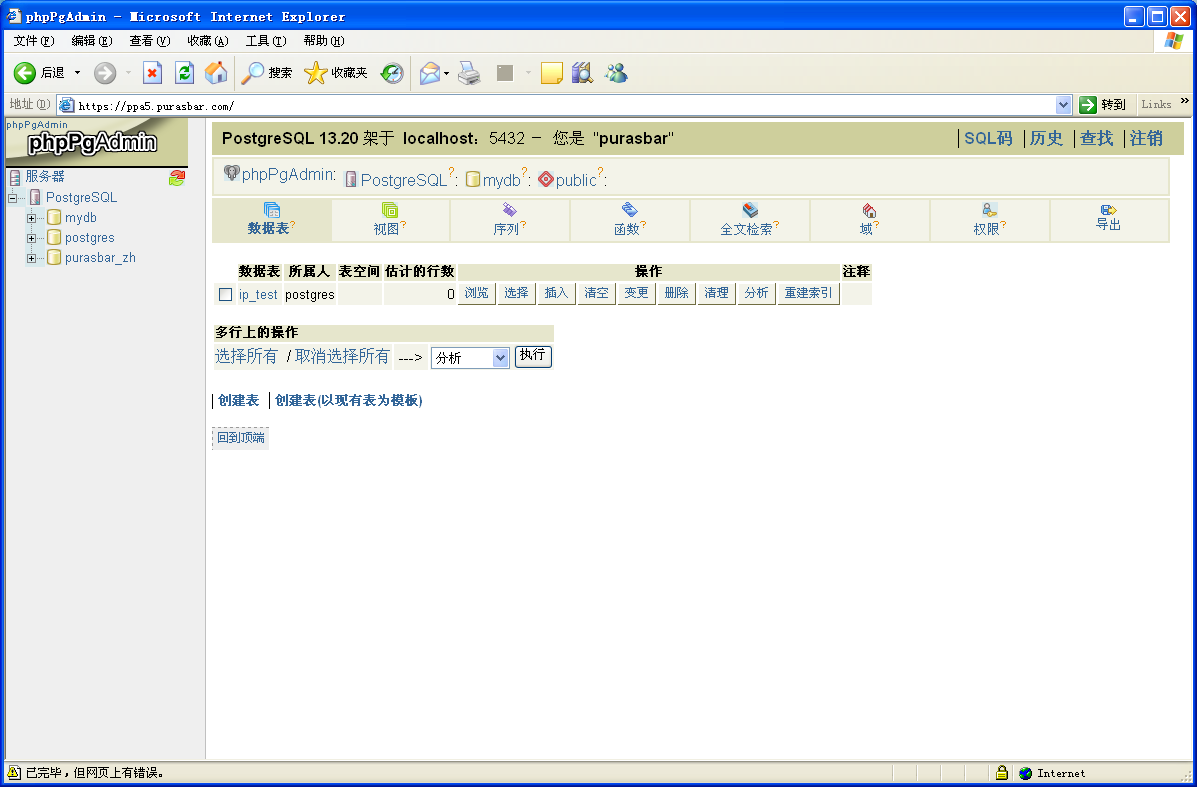Expand the Links toolbar chevron
Screen dimensions: 1197x787
1185,101
